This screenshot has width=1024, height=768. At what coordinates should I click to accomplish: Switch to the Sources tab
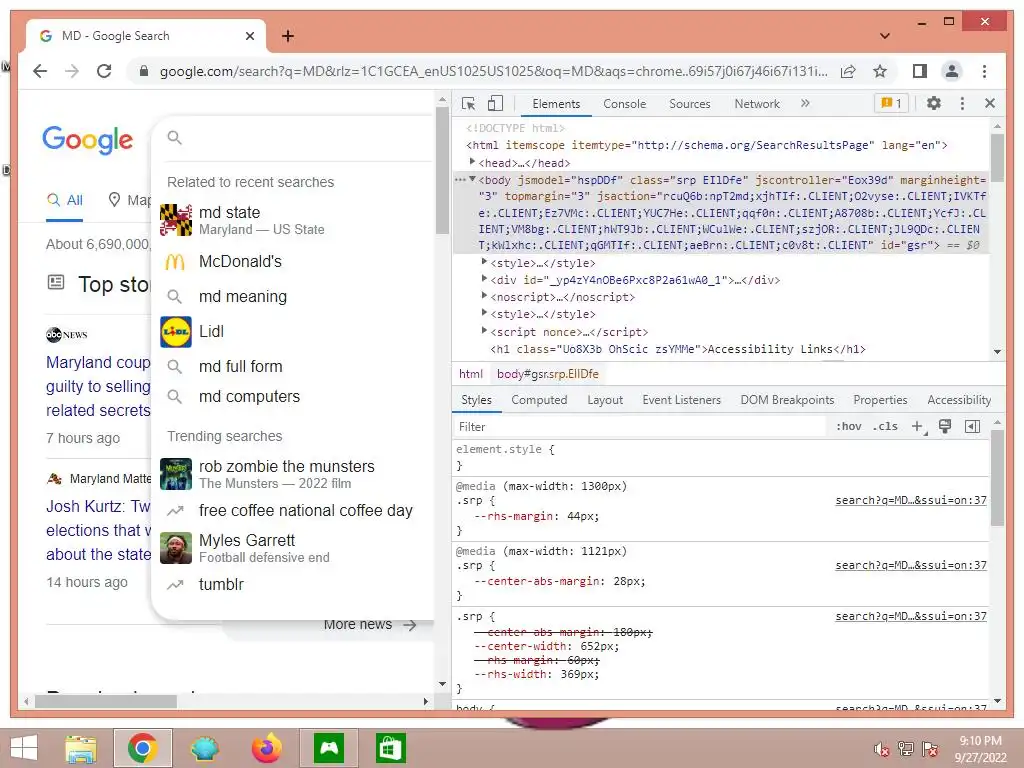pos(690,104)
